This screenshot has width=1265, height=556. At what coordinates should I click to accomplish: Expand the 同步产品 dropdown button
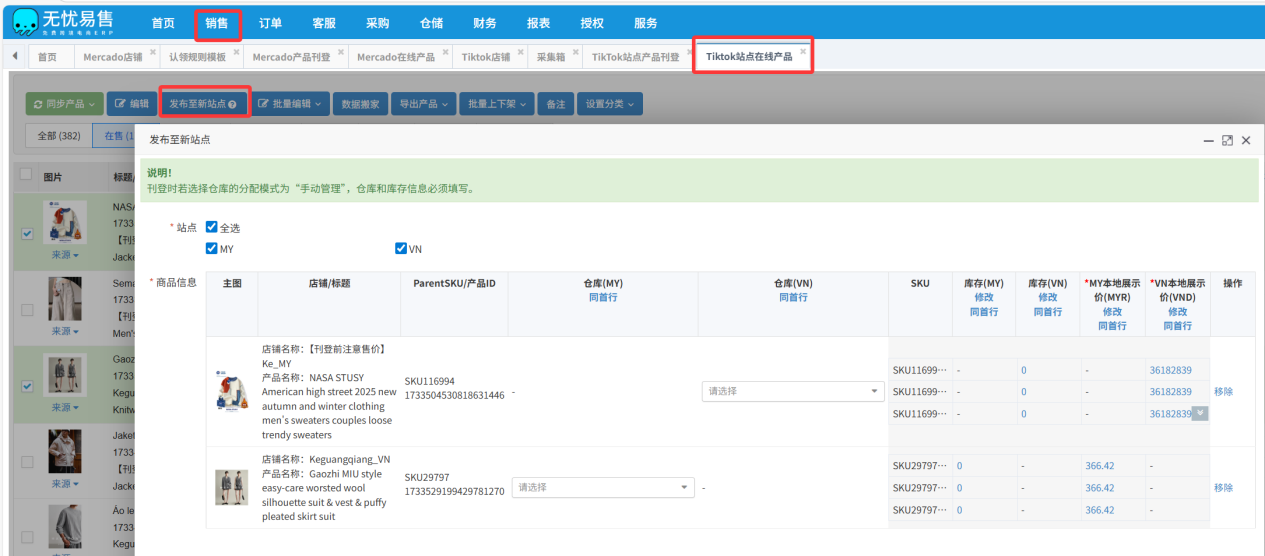click(x=65, y=104)
